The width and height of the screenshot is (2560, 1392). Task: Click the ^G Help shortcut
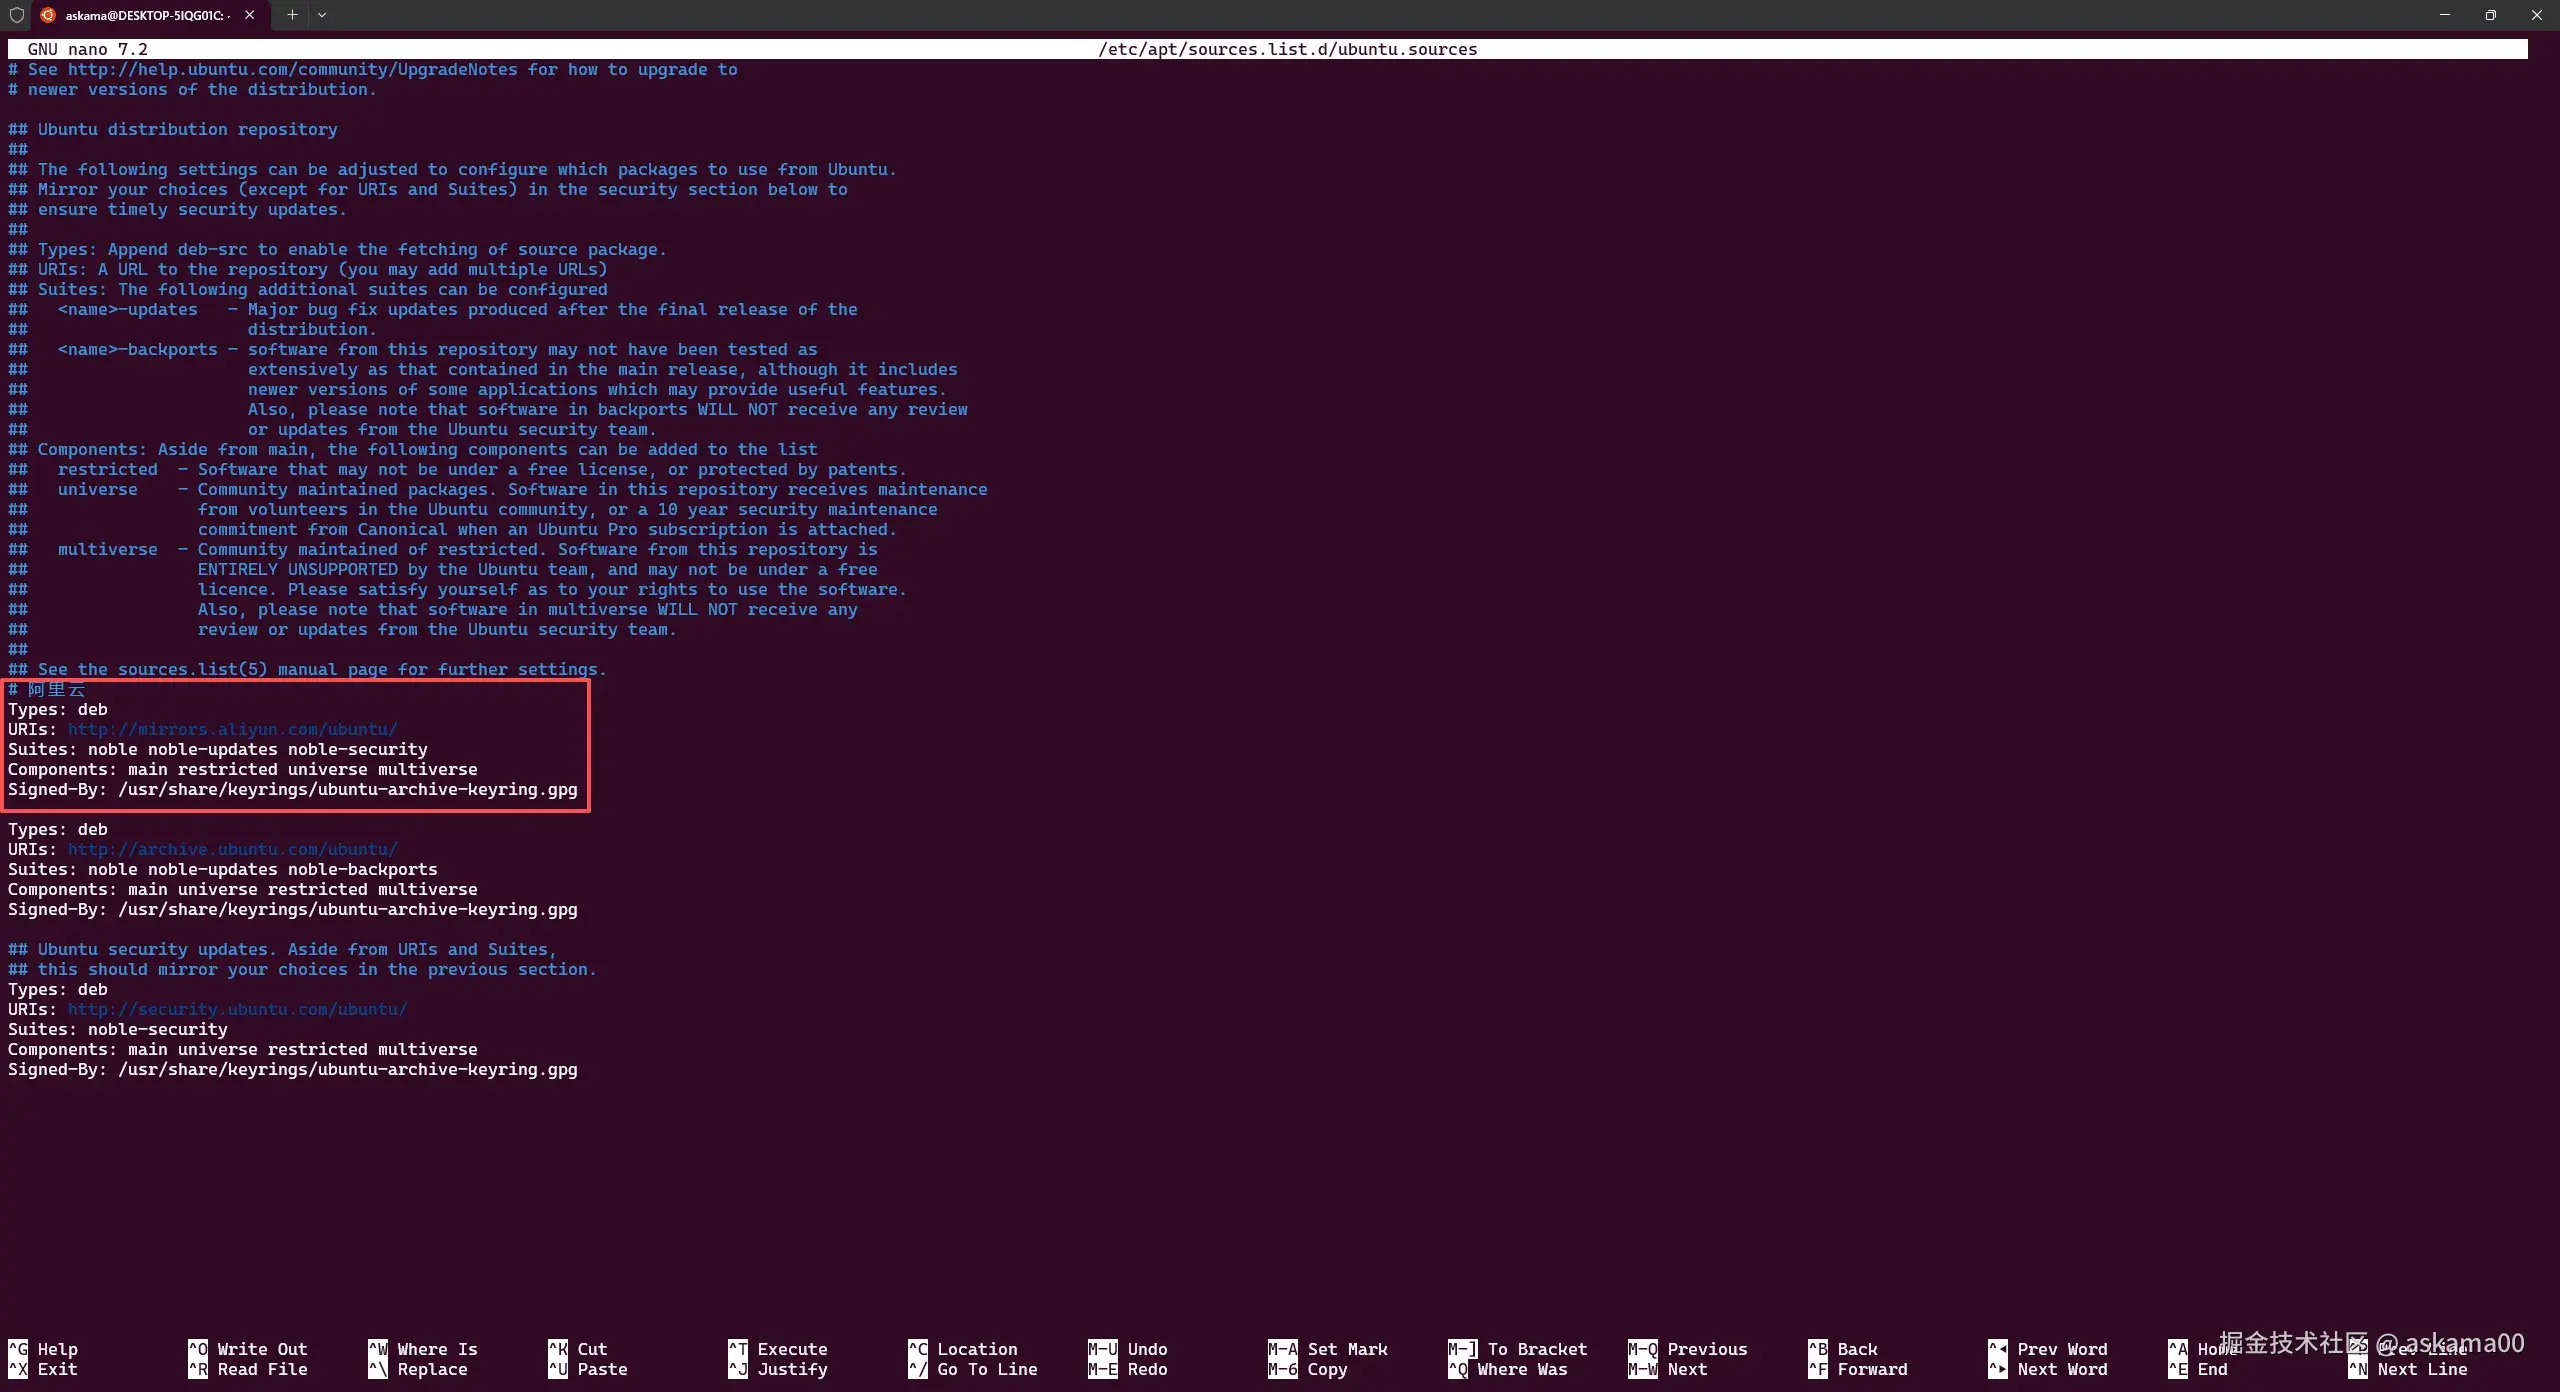coord(43,1349)
